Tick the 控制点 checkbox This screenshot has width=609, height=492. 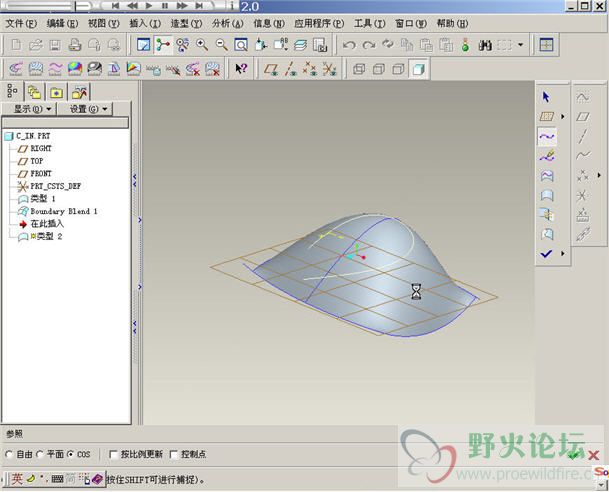coord(173,454)
